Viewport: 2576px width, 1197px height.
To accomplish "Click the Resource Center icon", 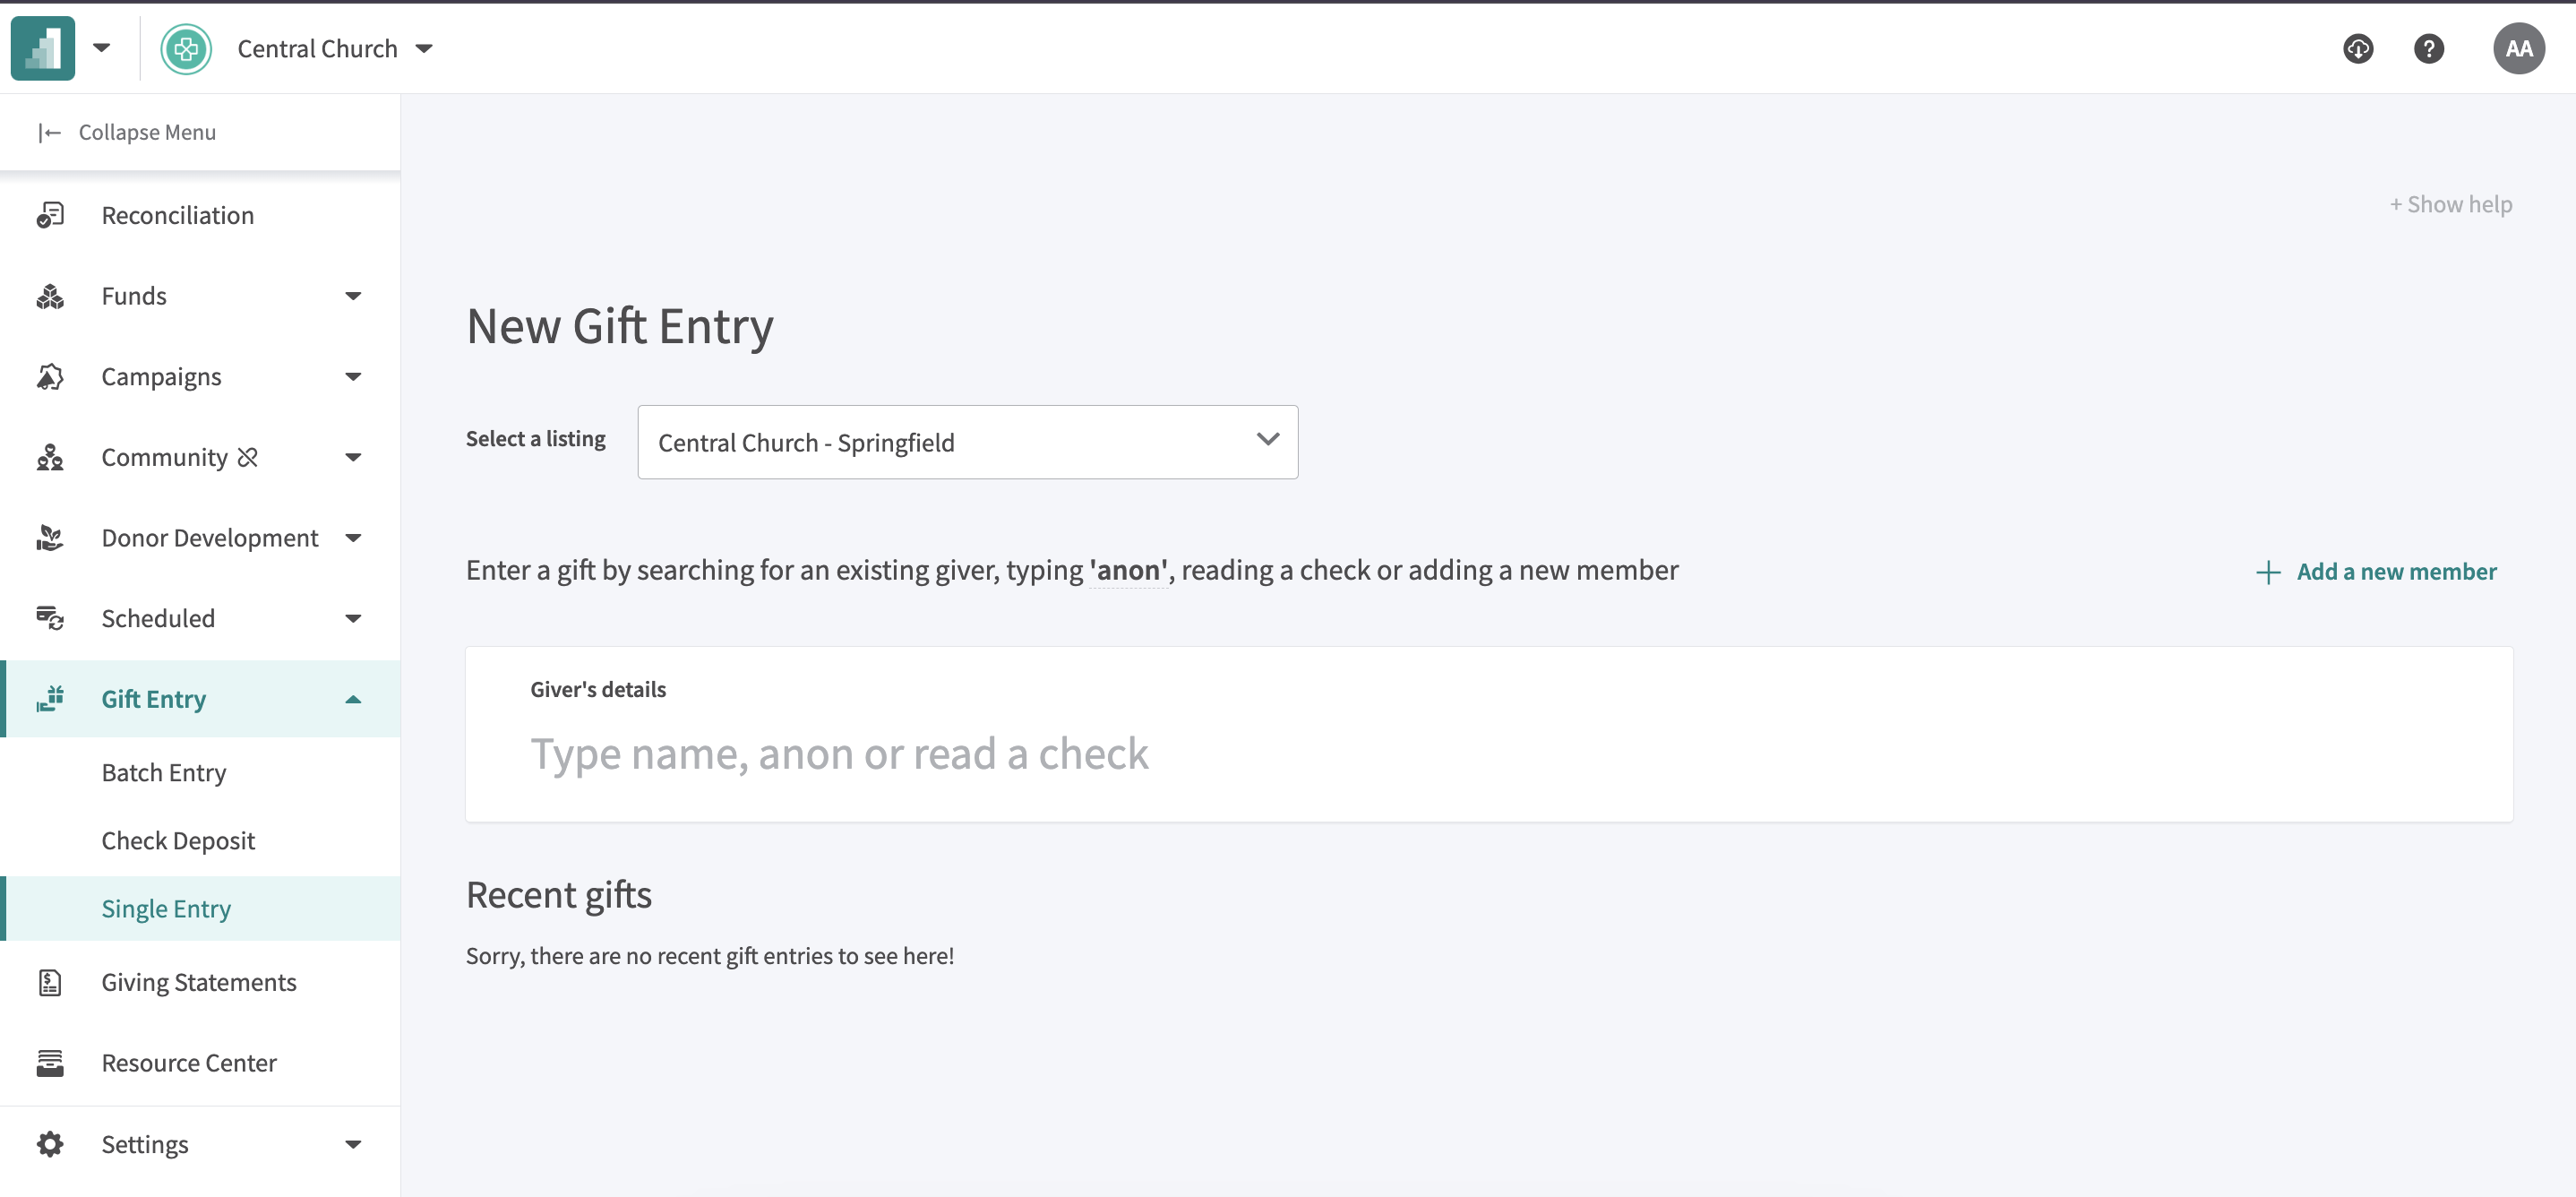I will click(x=50, y=1063).
